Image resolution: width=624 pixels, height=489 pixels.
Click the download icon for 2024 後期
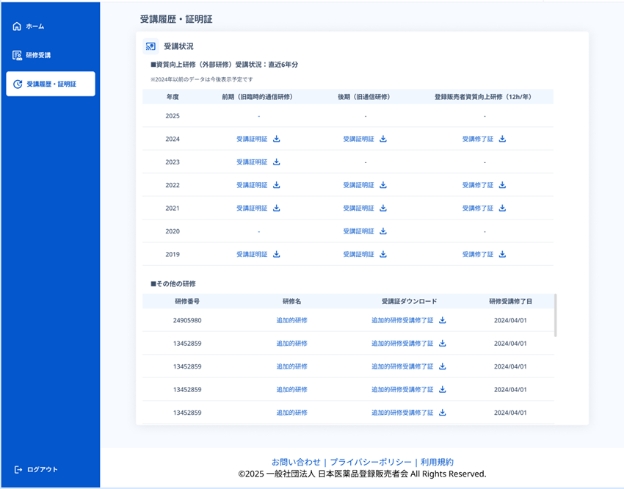(x=383, y=139)
